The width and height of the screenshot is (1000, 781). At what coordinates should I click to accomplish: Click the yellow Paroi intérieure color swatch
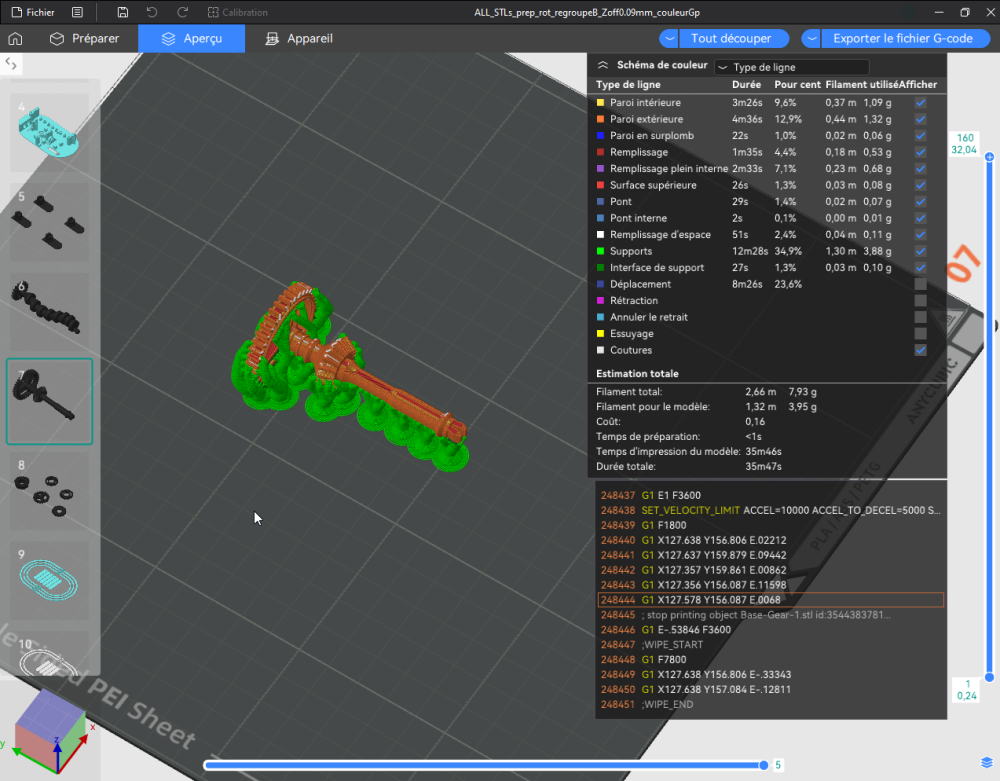(x=600, y=102)
